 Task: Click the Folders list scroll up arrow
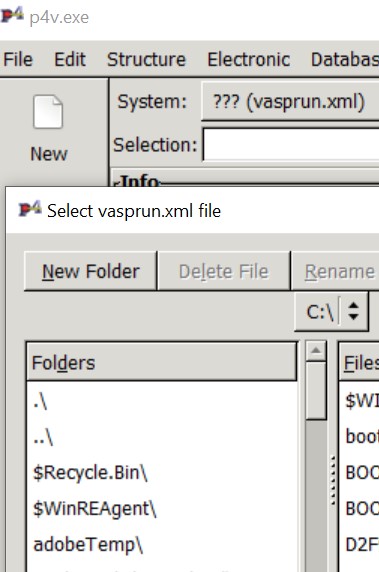316,351
